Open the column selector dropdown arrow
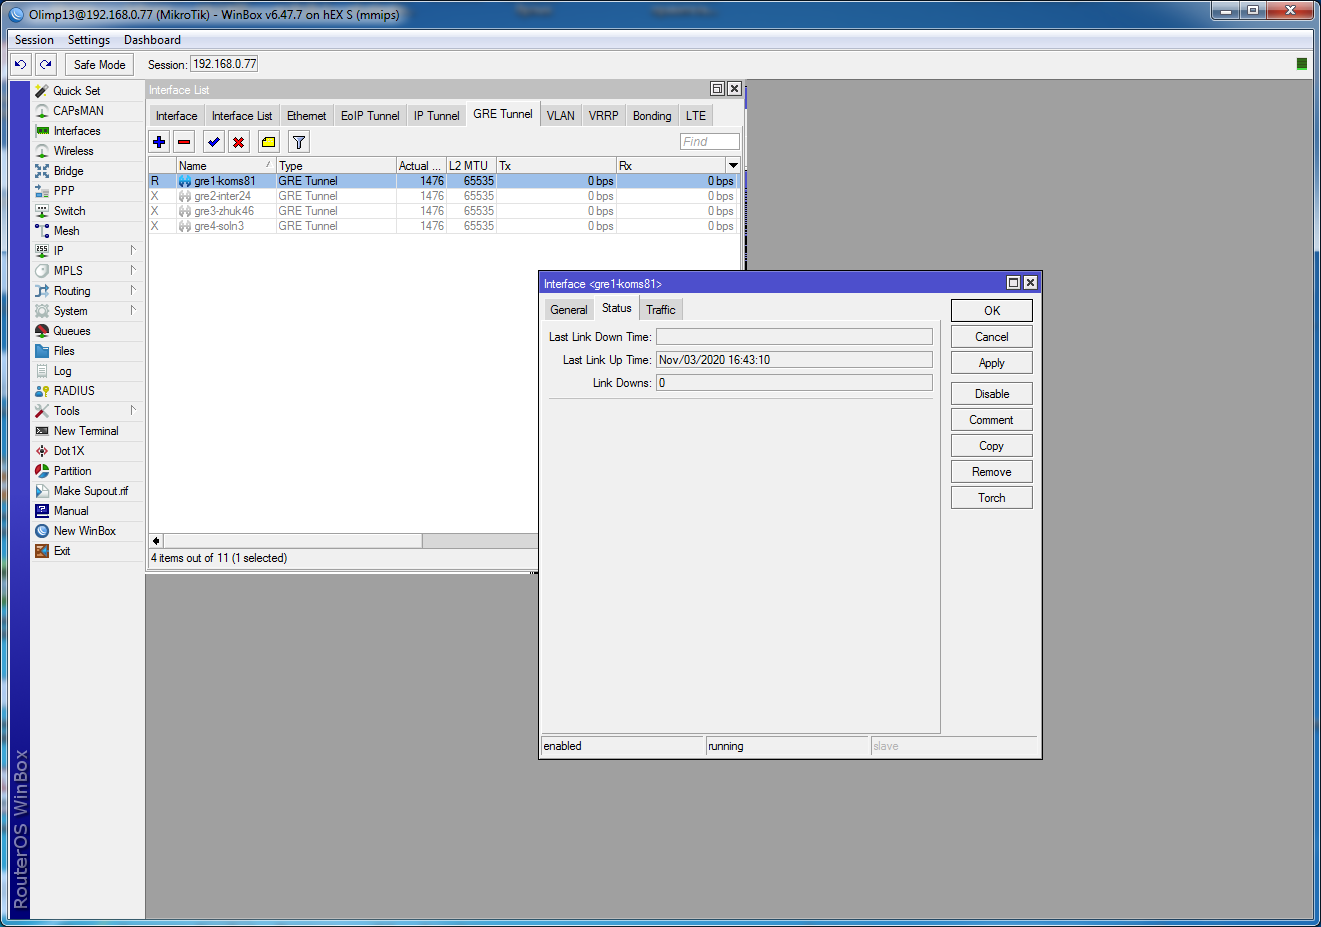Image resolution: width=1321 pixels, height=927 pixels. coord(733,165)
